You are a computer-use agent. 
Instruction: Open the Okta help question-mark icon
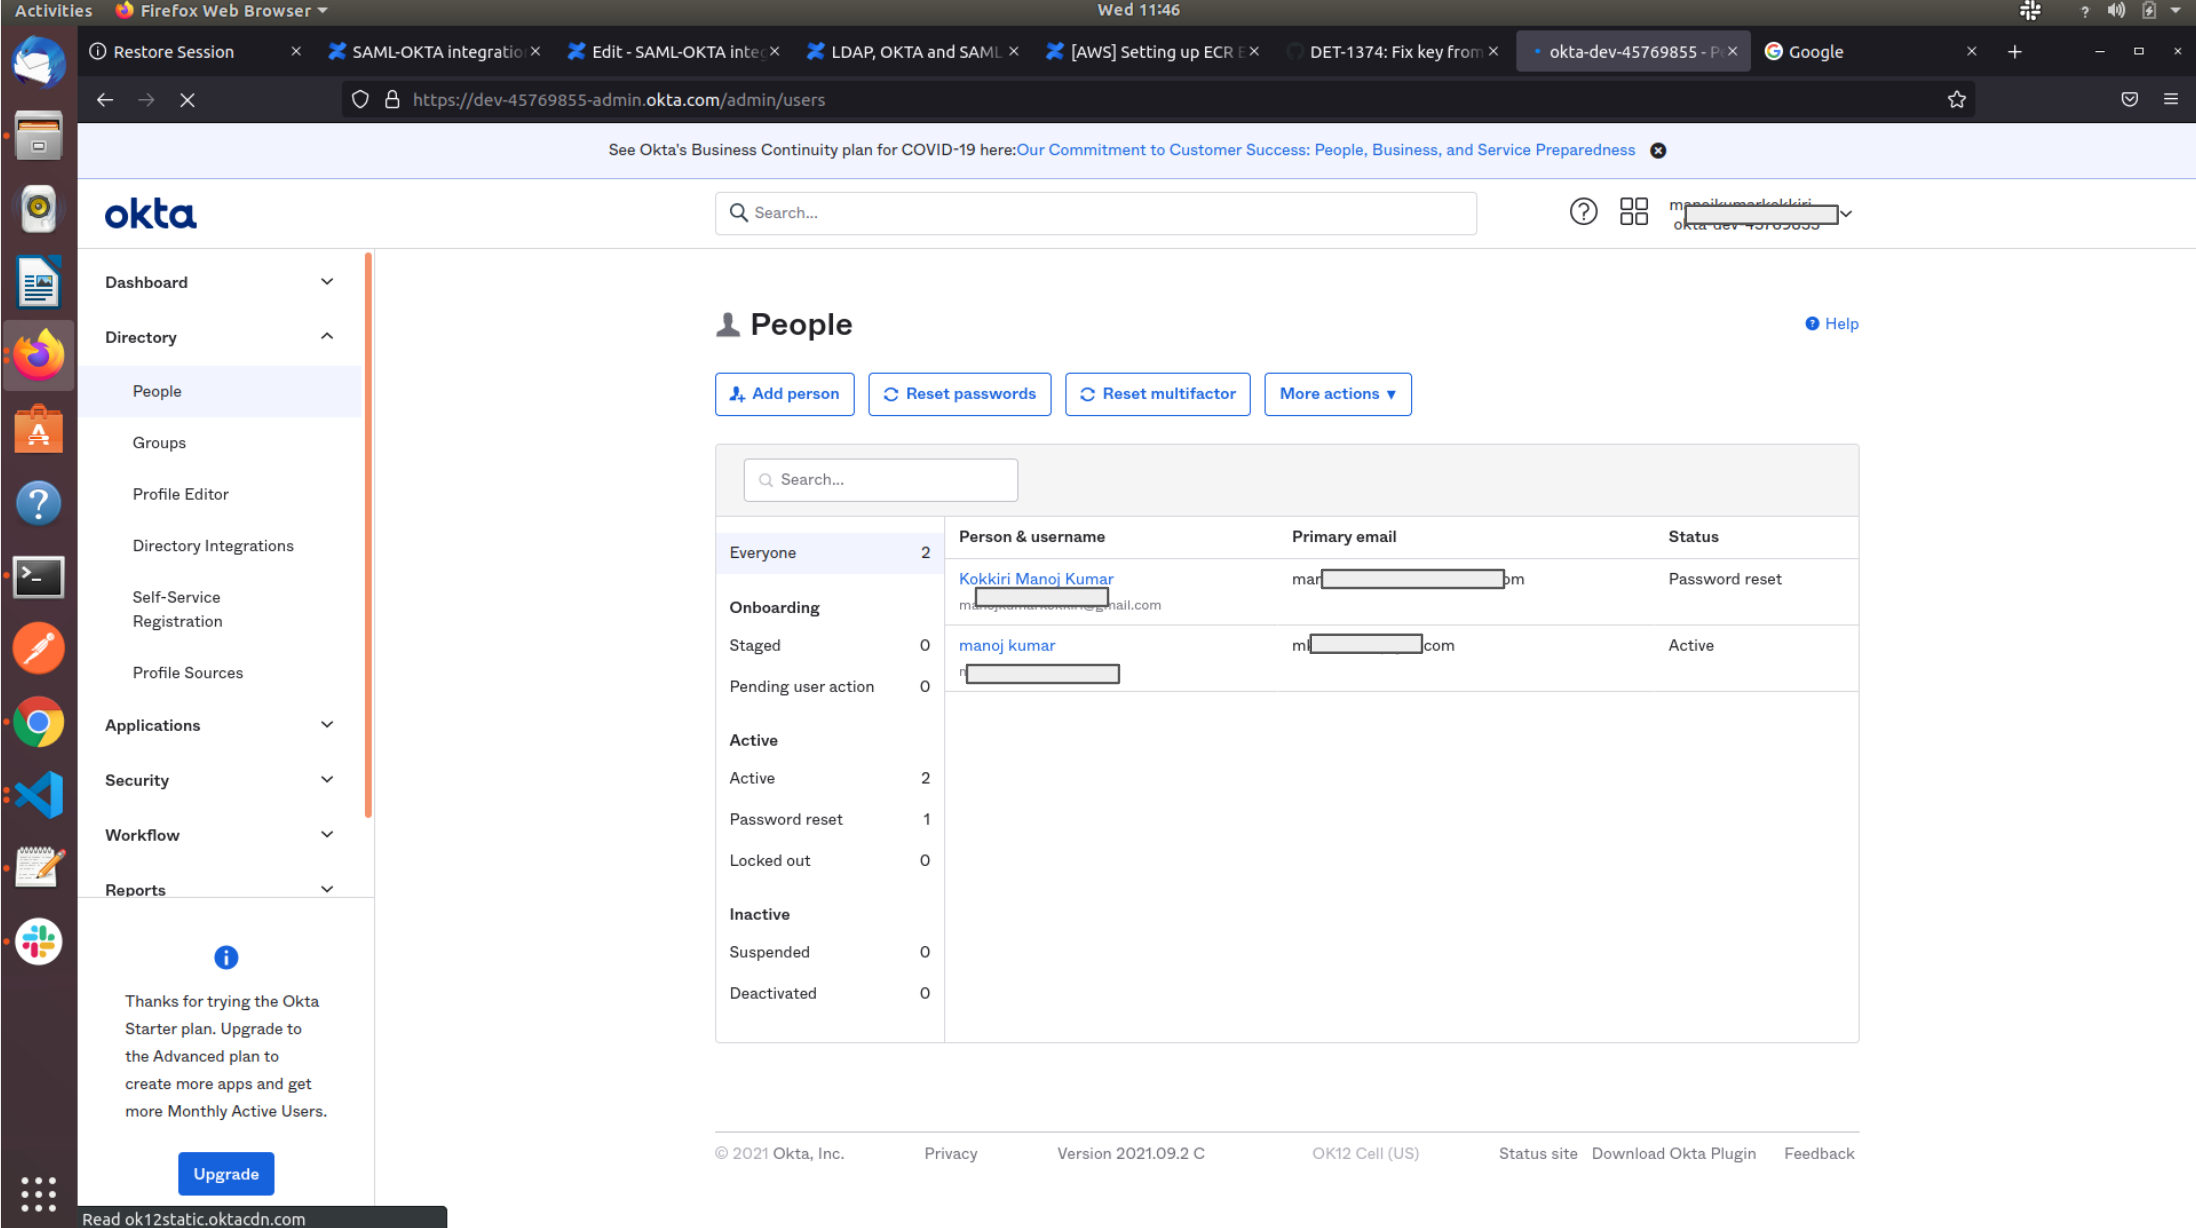click(x=1583, y=212)
